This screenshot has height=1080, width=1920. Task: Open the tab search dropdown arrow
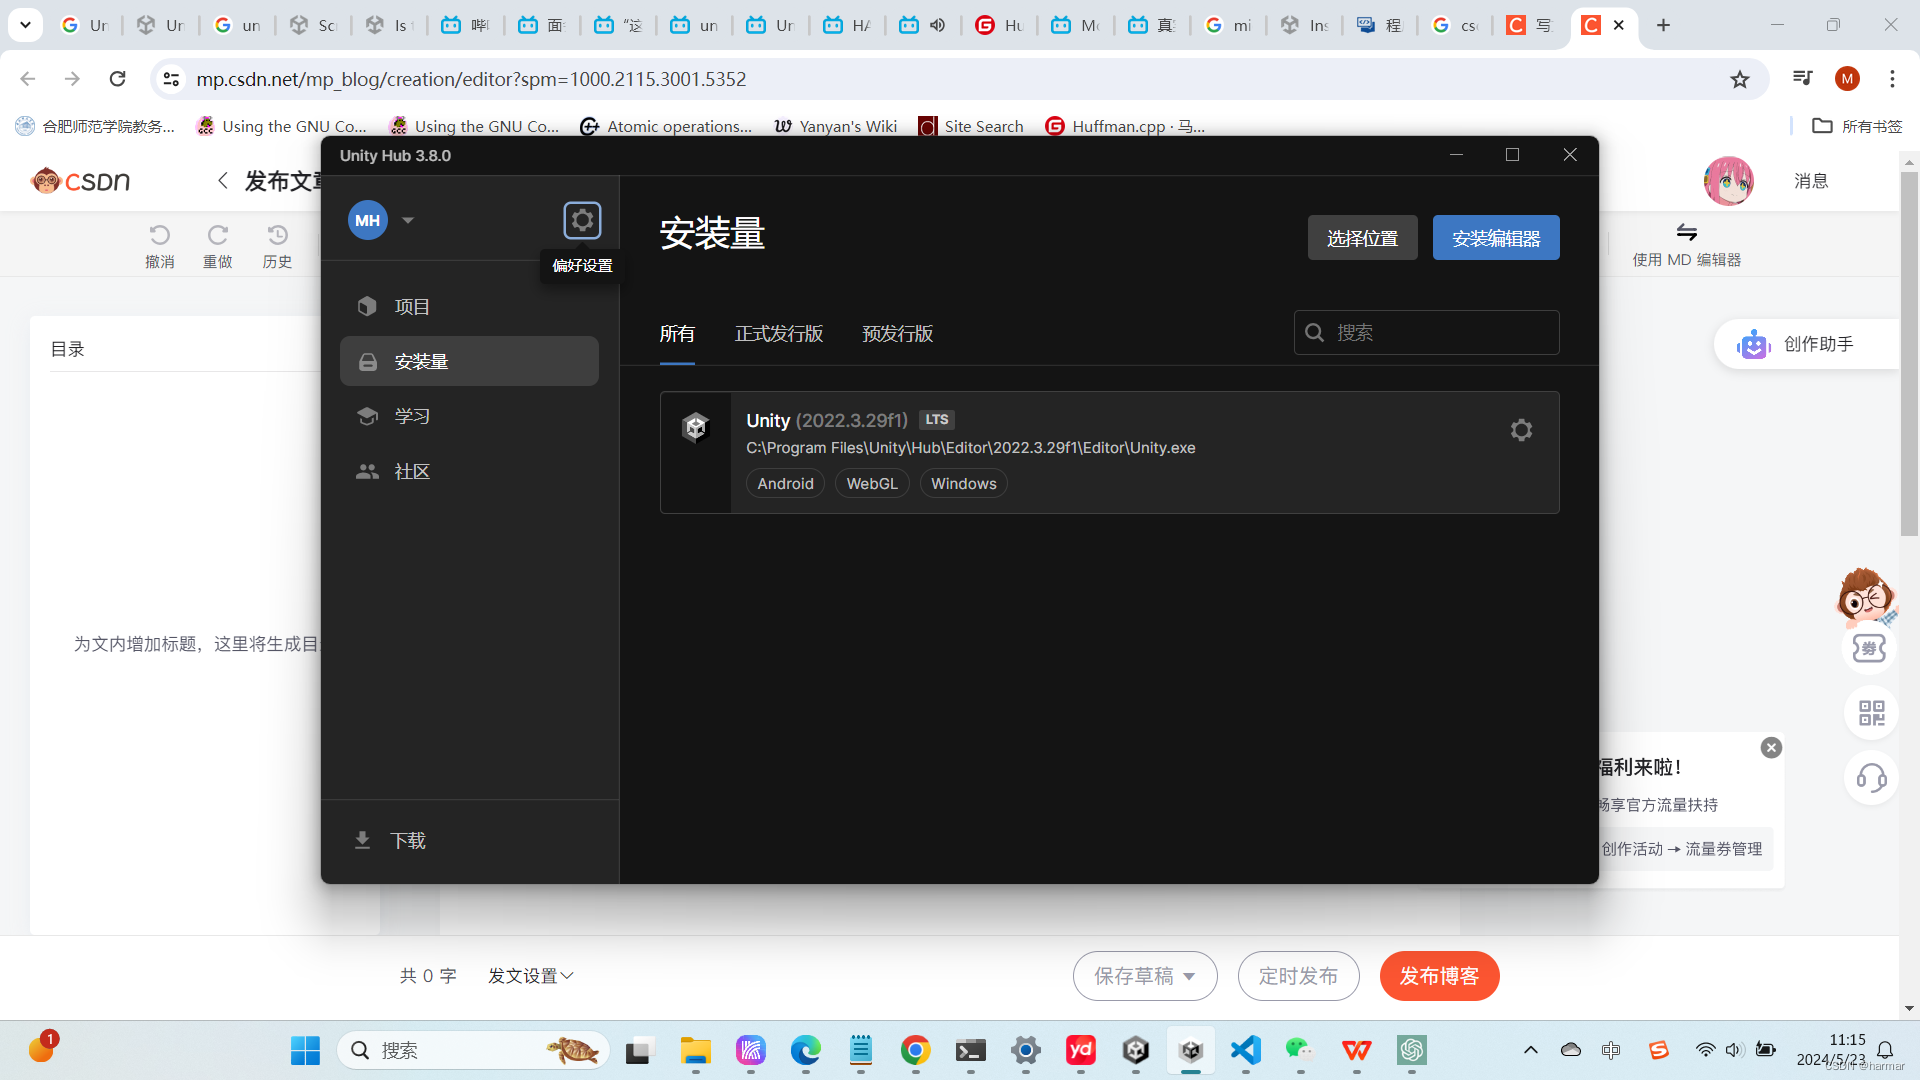(x=25, y=25)
